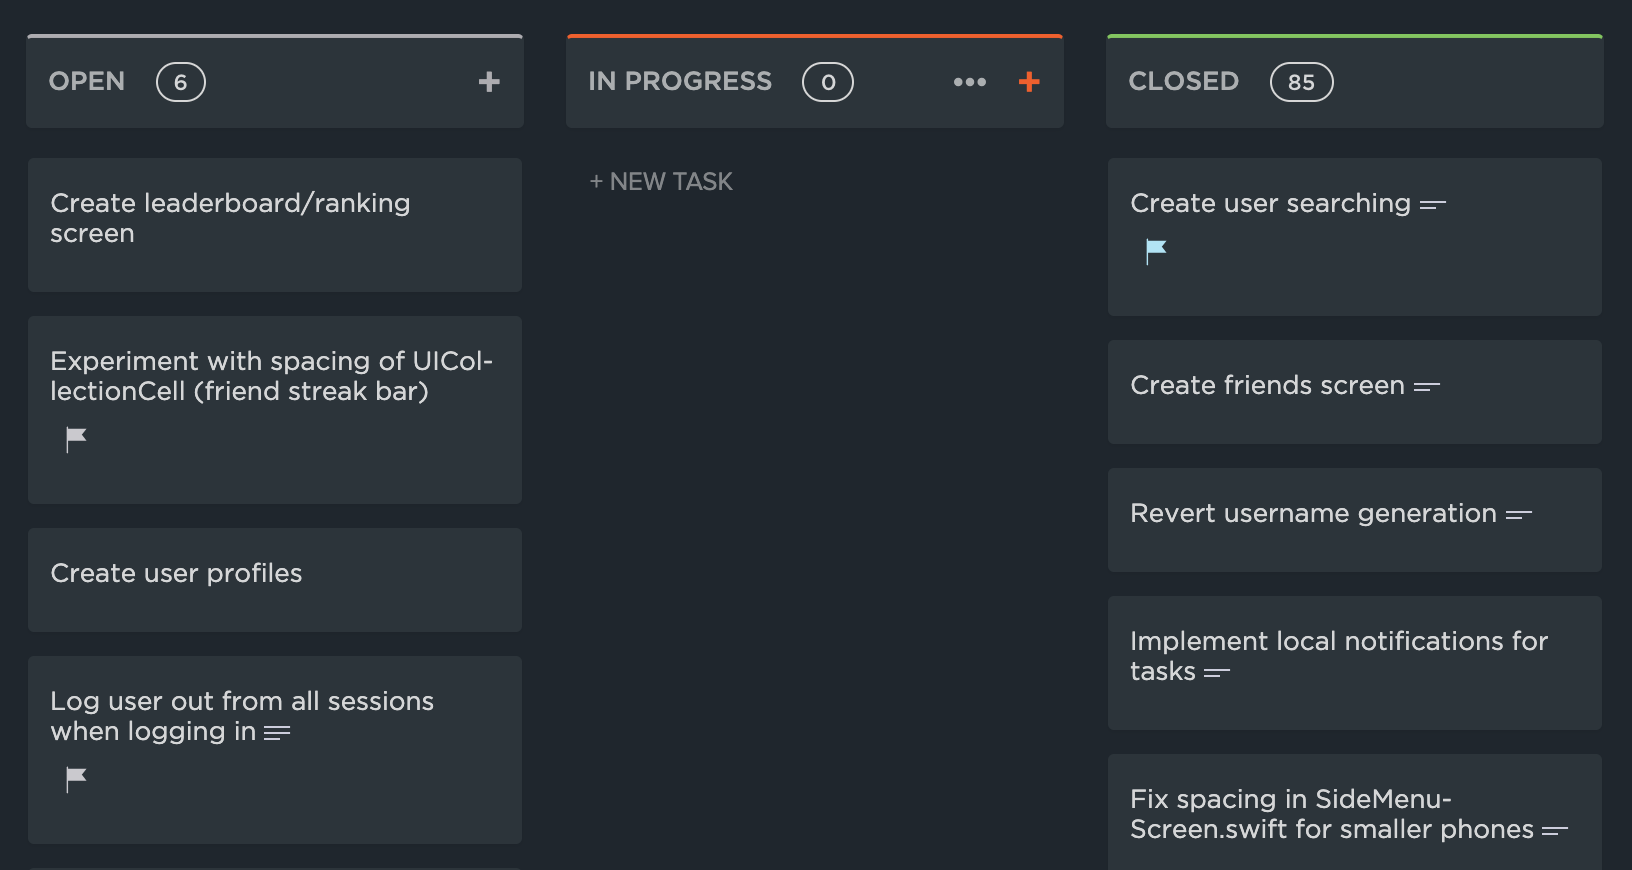
Task: Open the Create leaderboard/ranking screen task
Action: tap(230, 218)
